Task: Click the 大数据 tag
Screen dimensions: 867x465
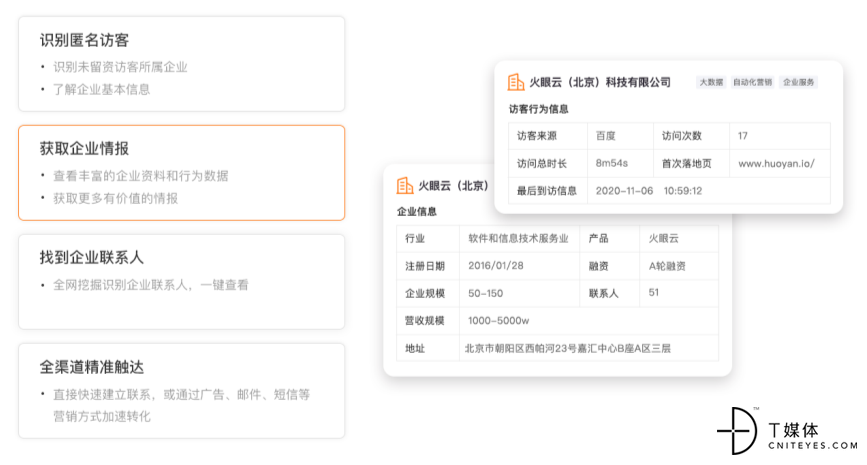Action: point(711,82)
